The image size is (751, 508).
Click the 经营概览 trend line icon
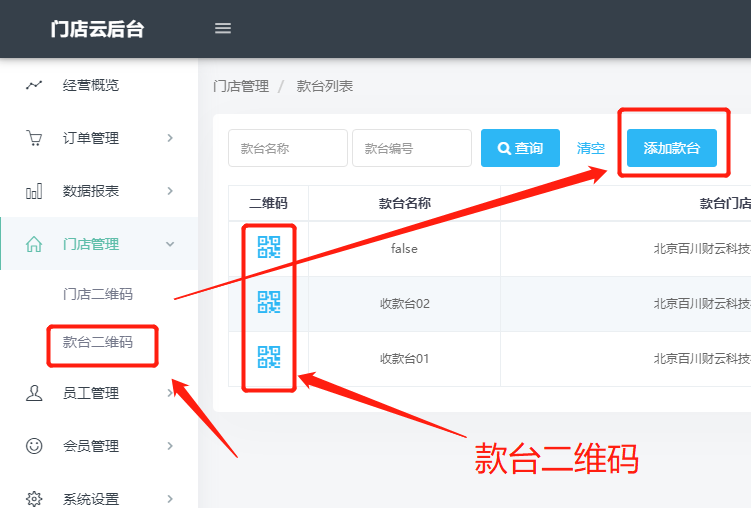click(x=34, y=85)
